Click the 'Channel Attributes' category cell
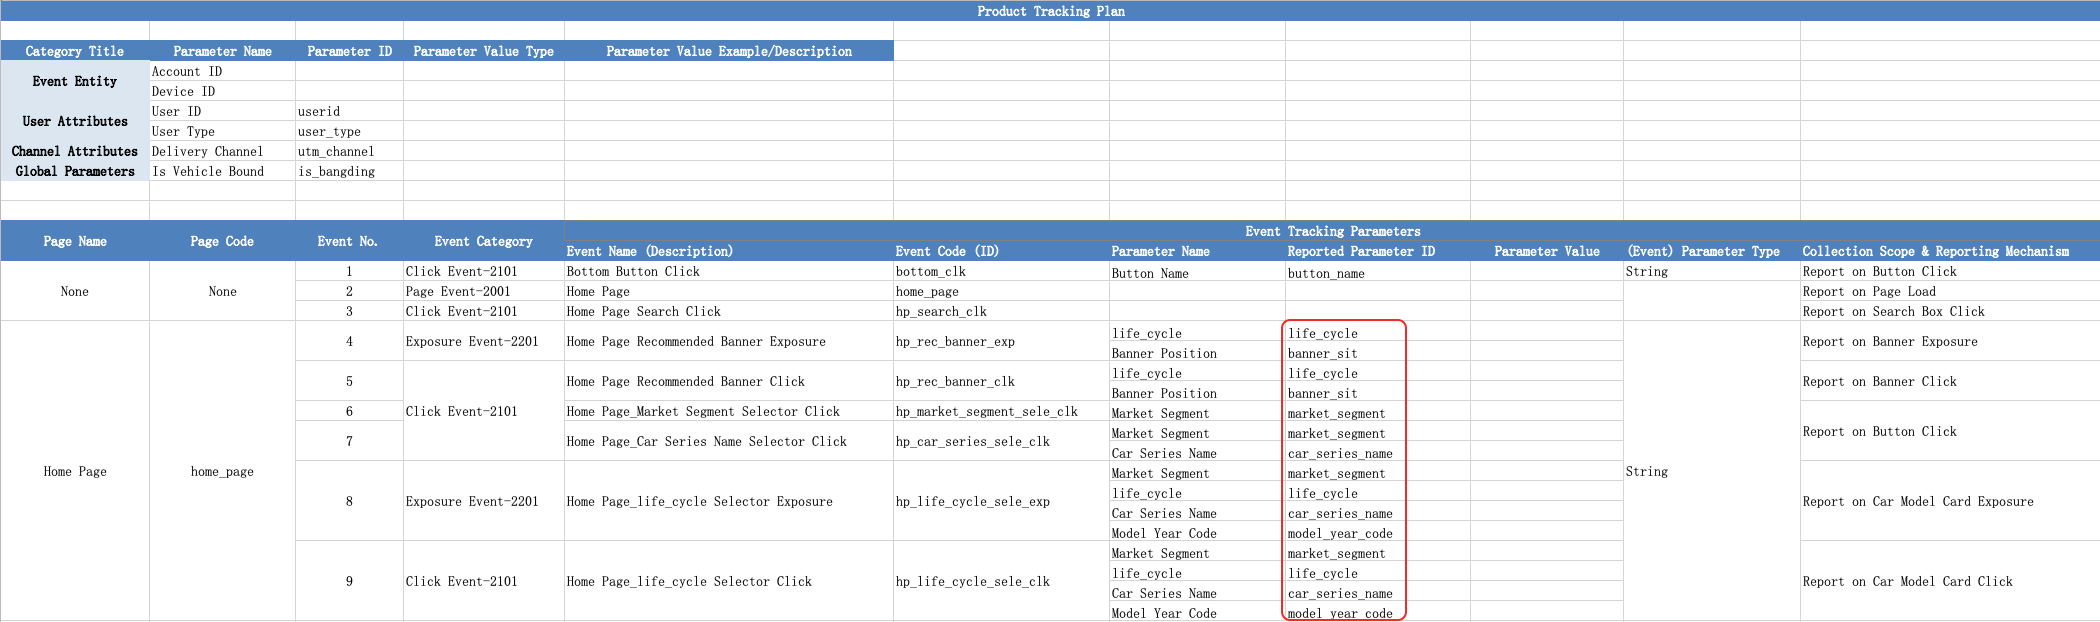Screen dimensions: 2100x622 75,151
